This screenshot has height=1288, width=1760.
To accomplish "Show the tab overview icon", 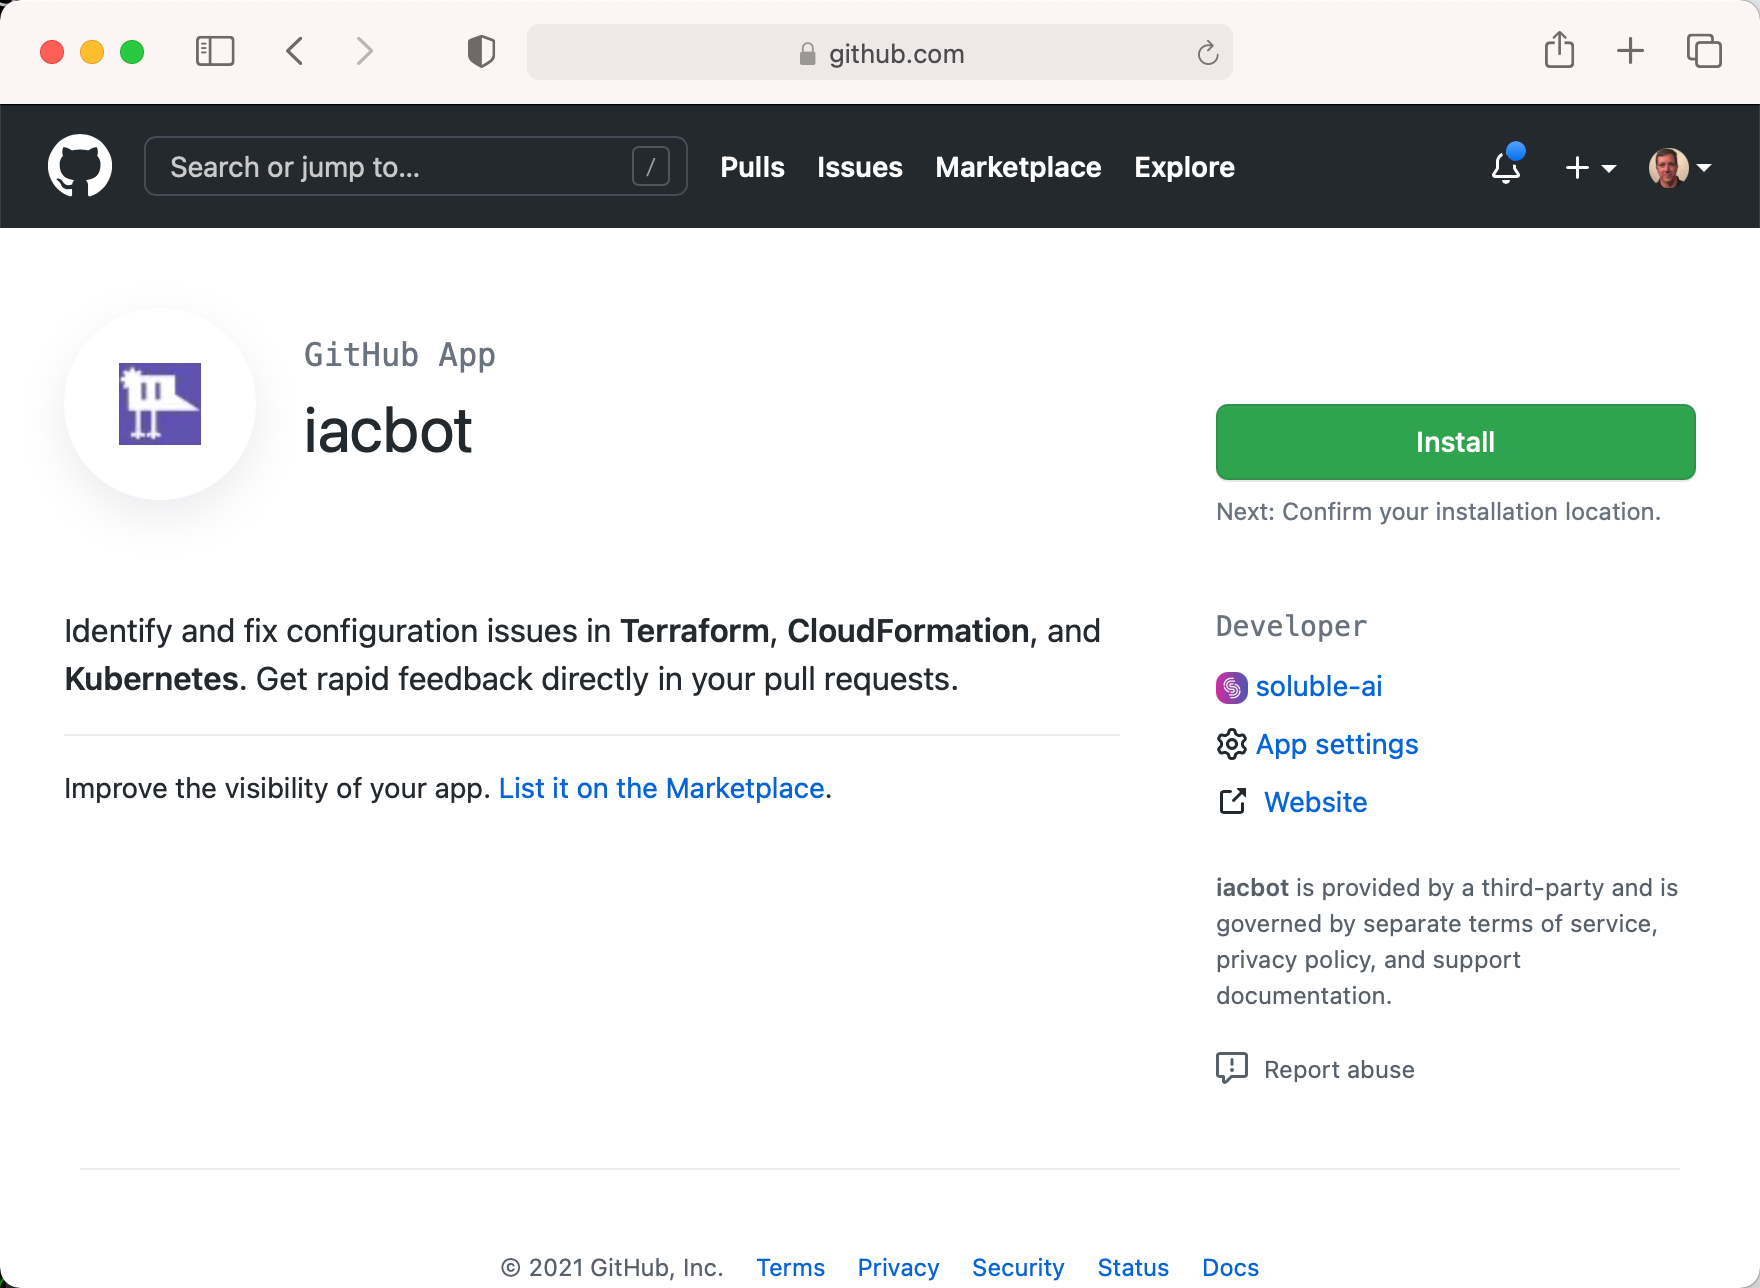I will (x=1704, y=51).
